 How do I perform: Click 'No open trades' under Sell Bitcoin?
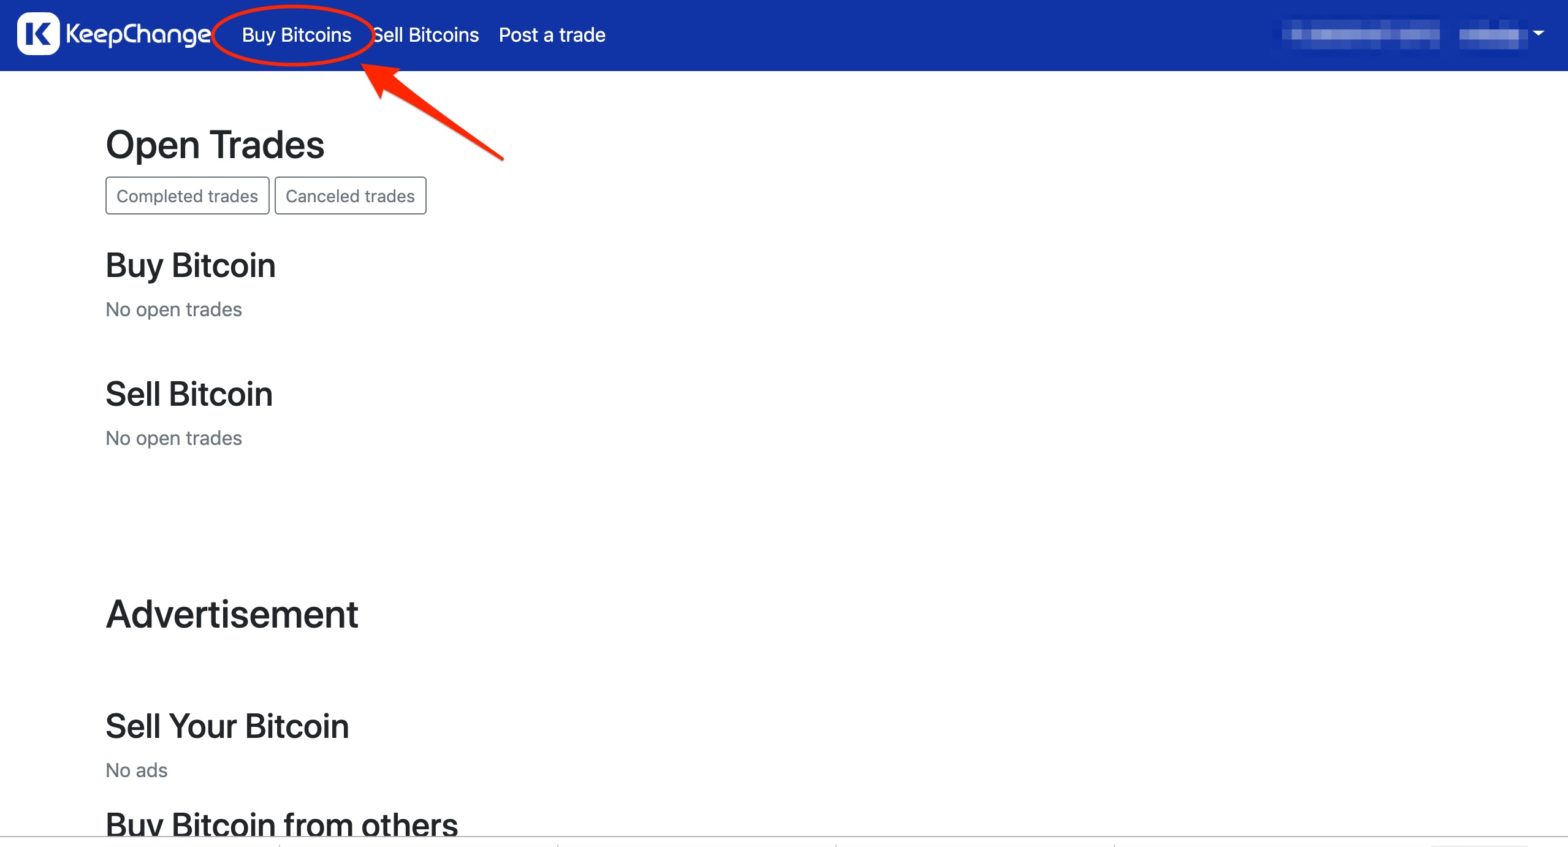point(174,438)
